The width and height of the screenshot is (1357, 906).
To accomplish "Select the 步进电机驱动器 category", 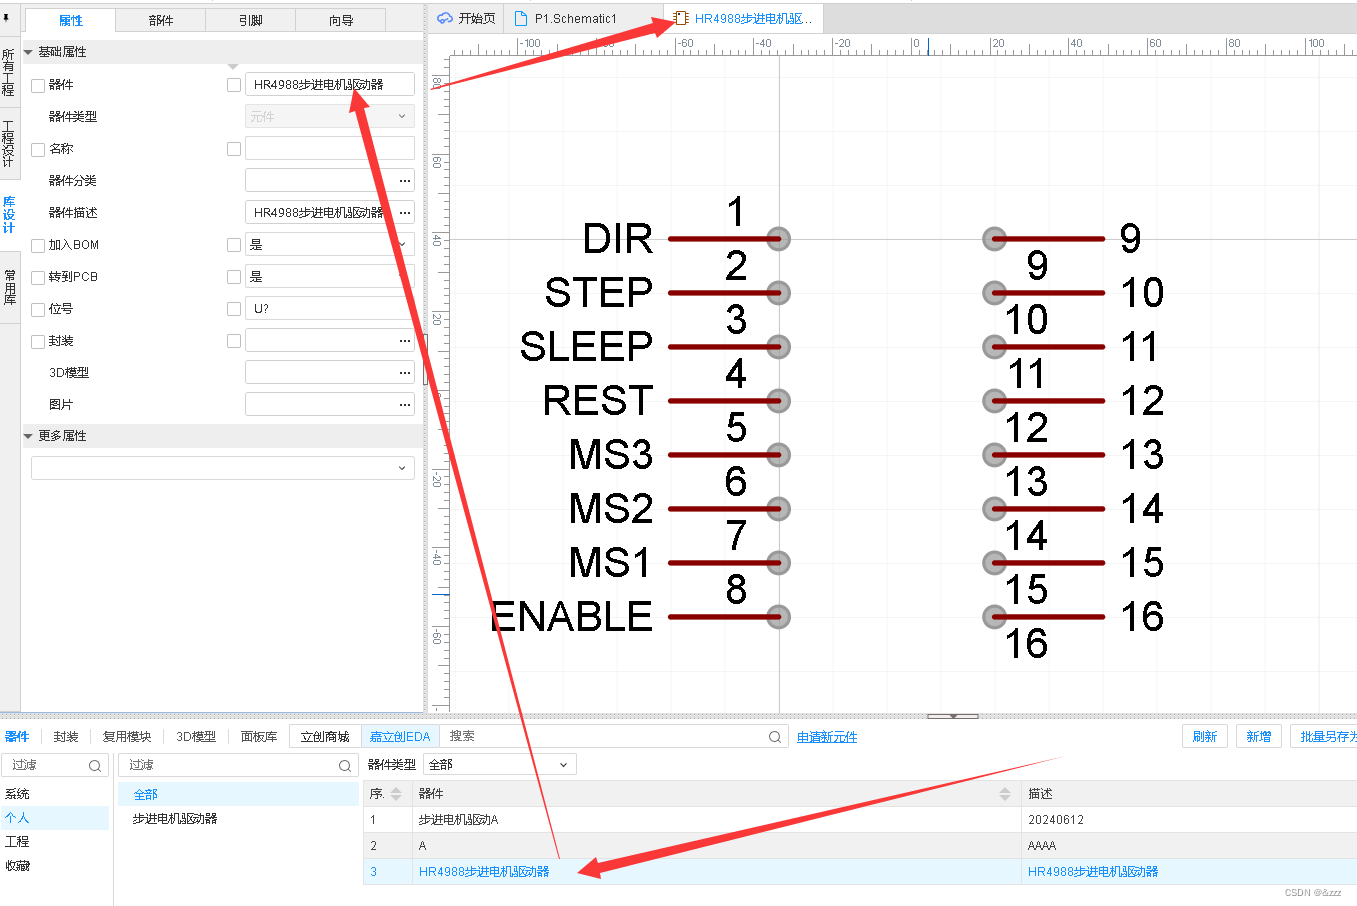I will point(175,818).
